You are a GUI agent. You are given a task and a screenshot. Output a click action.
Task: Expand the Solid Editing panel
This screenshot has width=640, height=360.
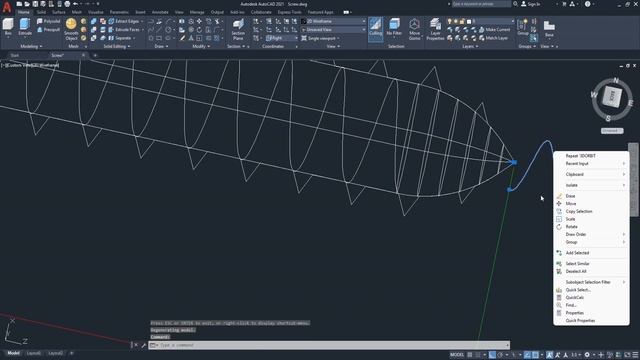point(117,47)
